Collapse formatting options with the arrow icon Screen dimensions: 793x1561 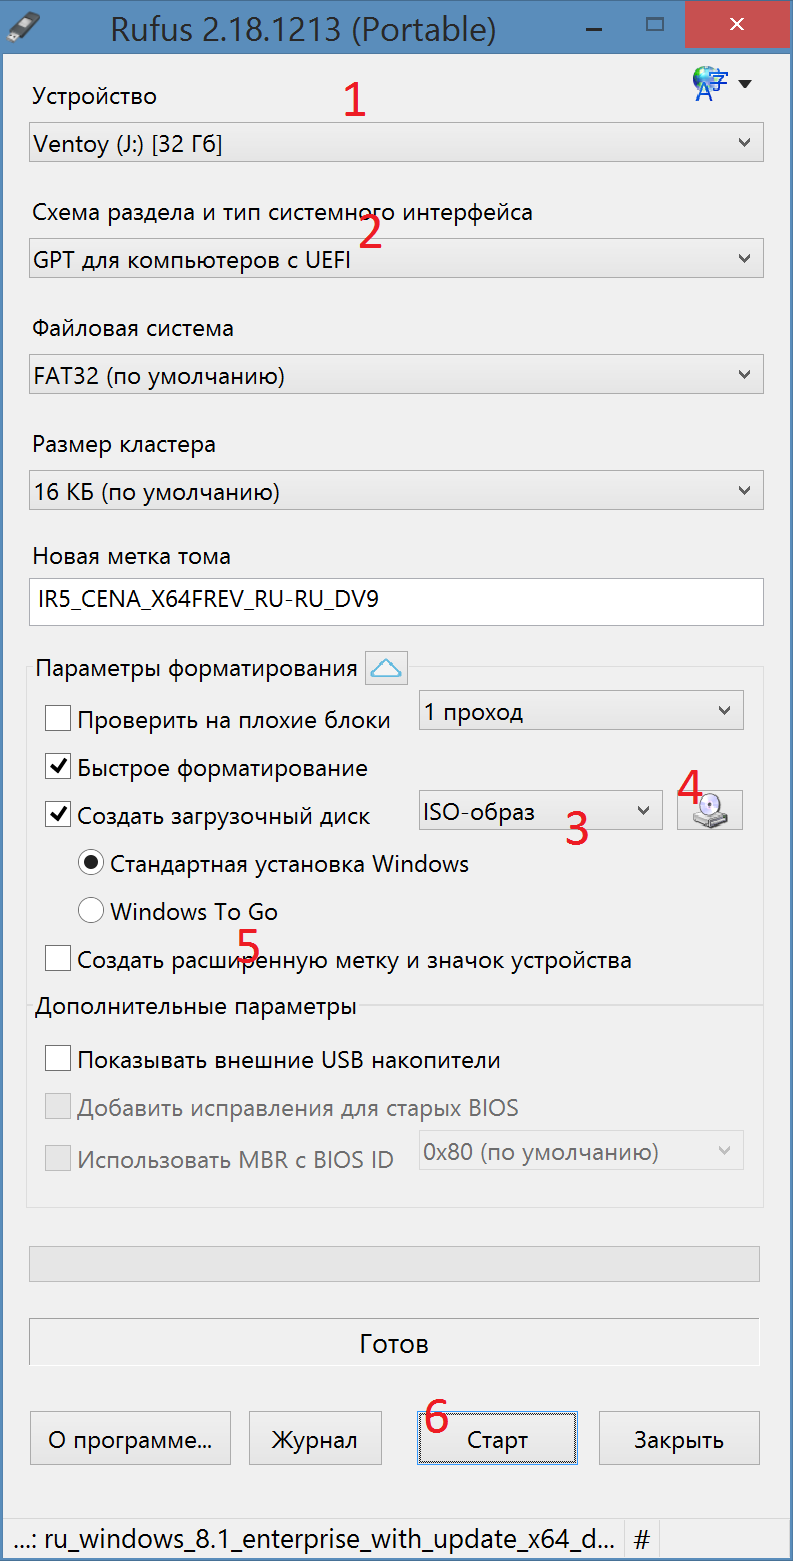pyautogui.click(x=386, y=668)
